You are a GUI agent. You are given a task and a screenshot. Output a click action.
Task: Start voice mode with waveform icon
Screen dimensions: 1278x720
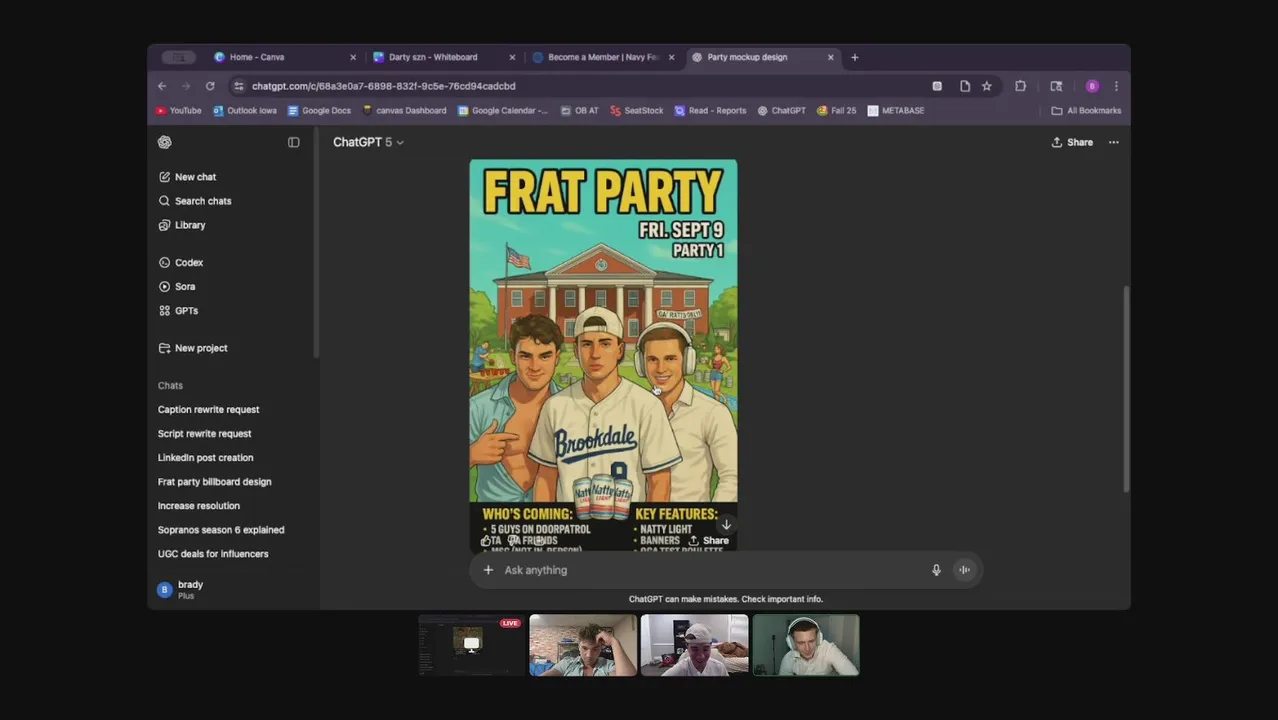(965, 570)
